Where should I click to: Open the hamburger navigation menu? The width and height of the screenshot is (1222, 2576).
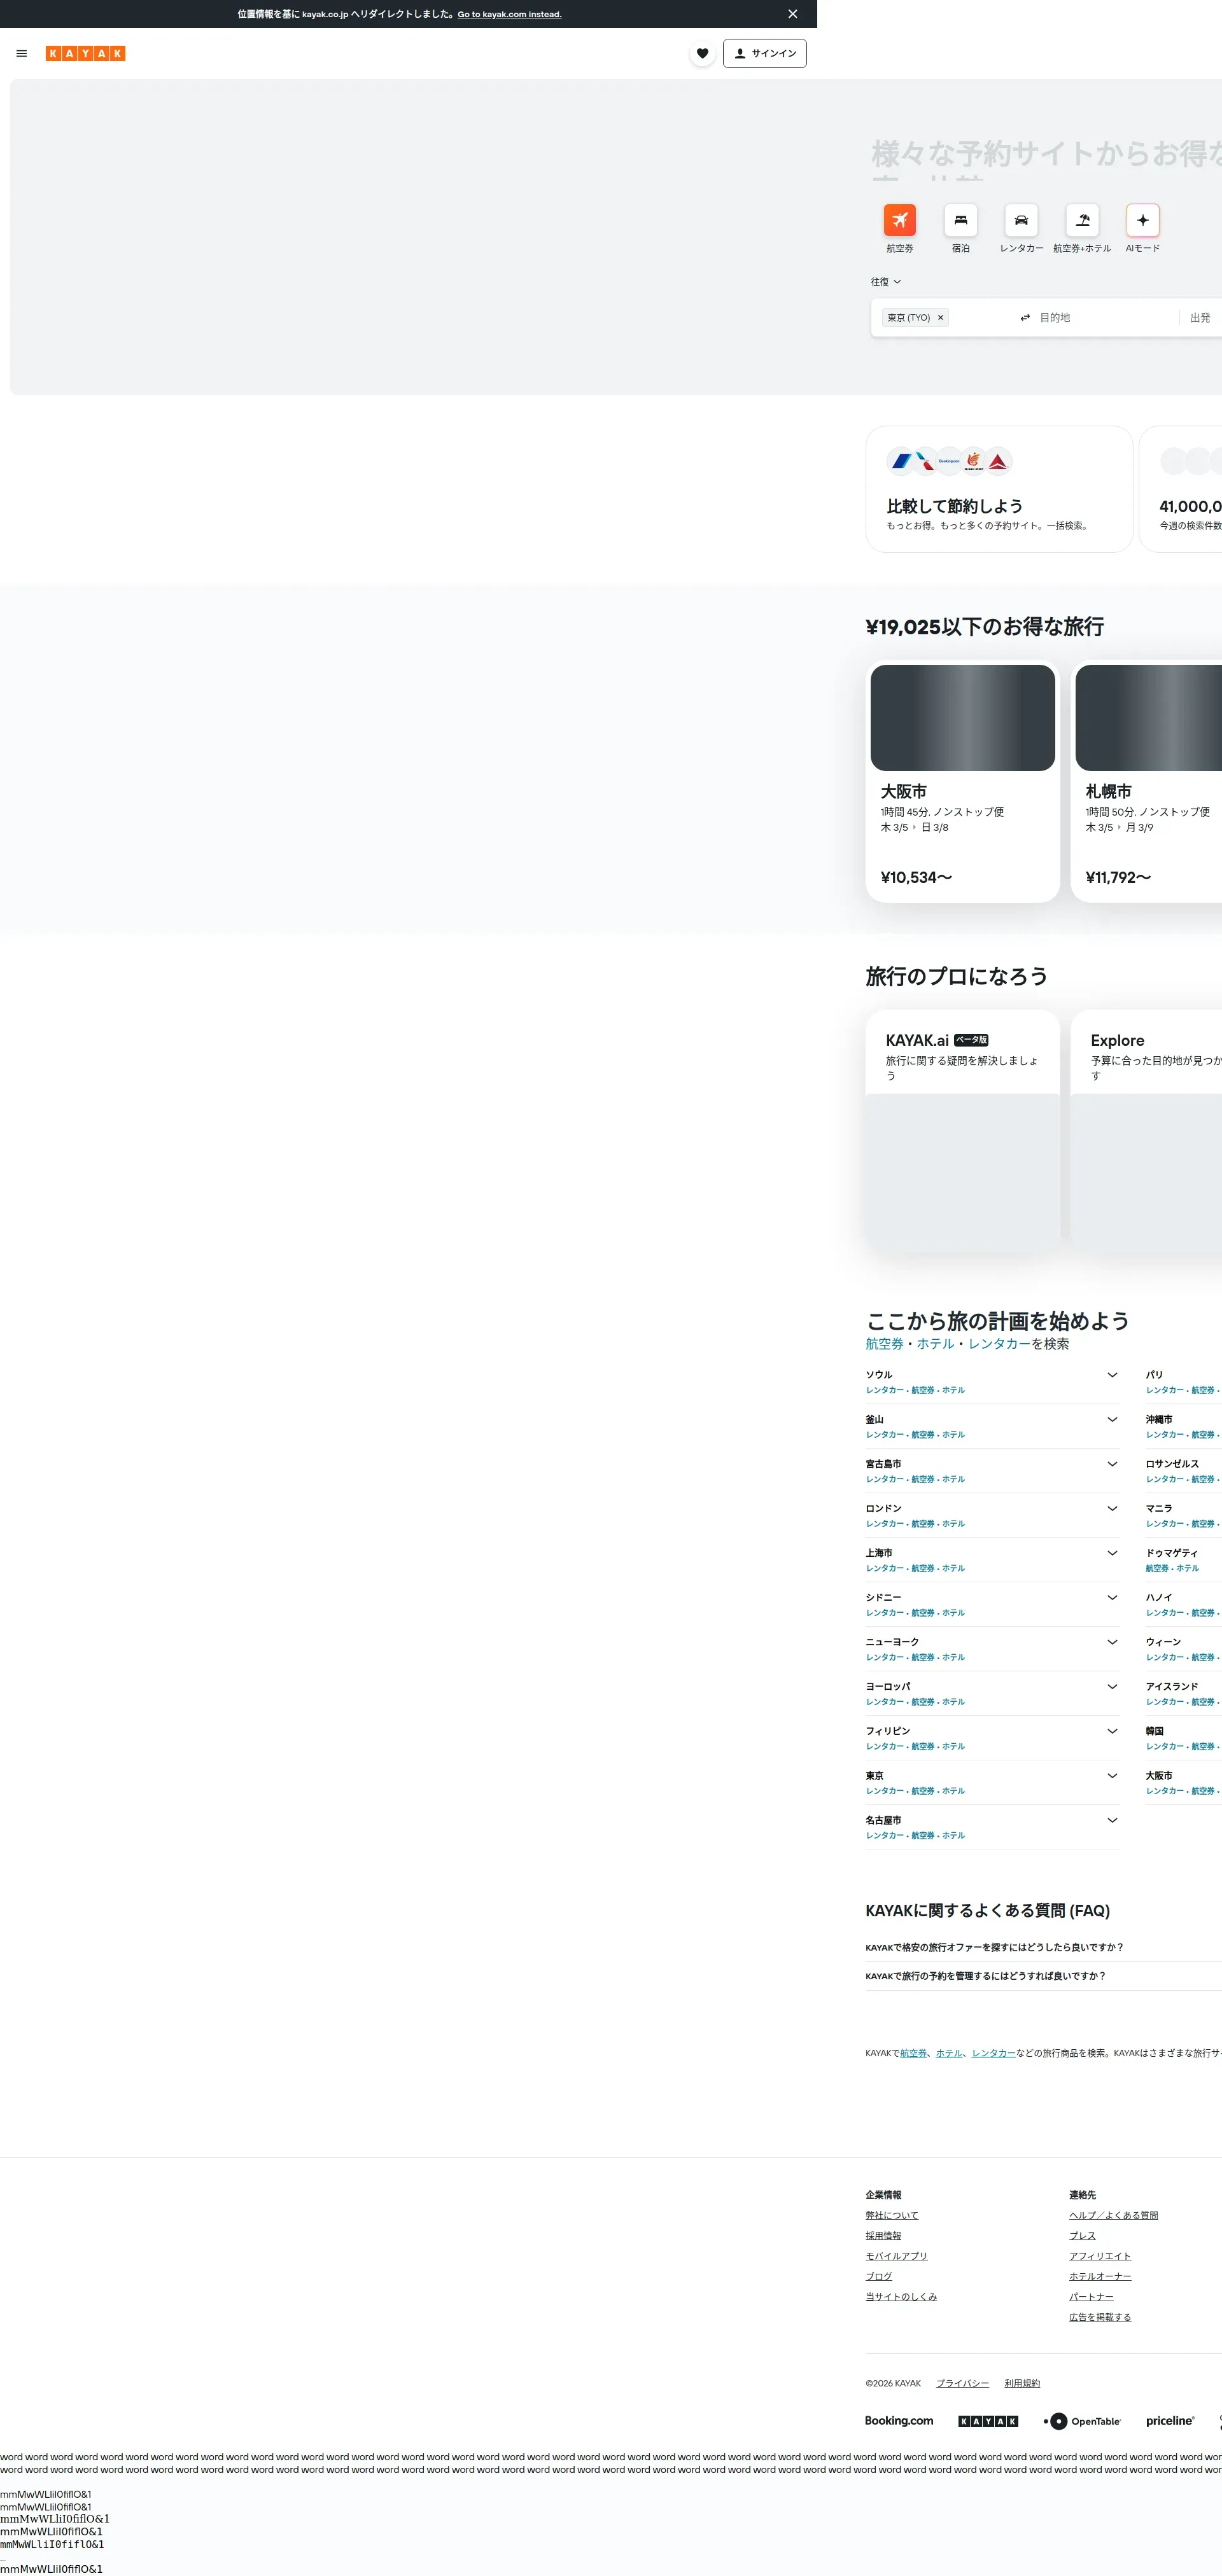(22, 54)
